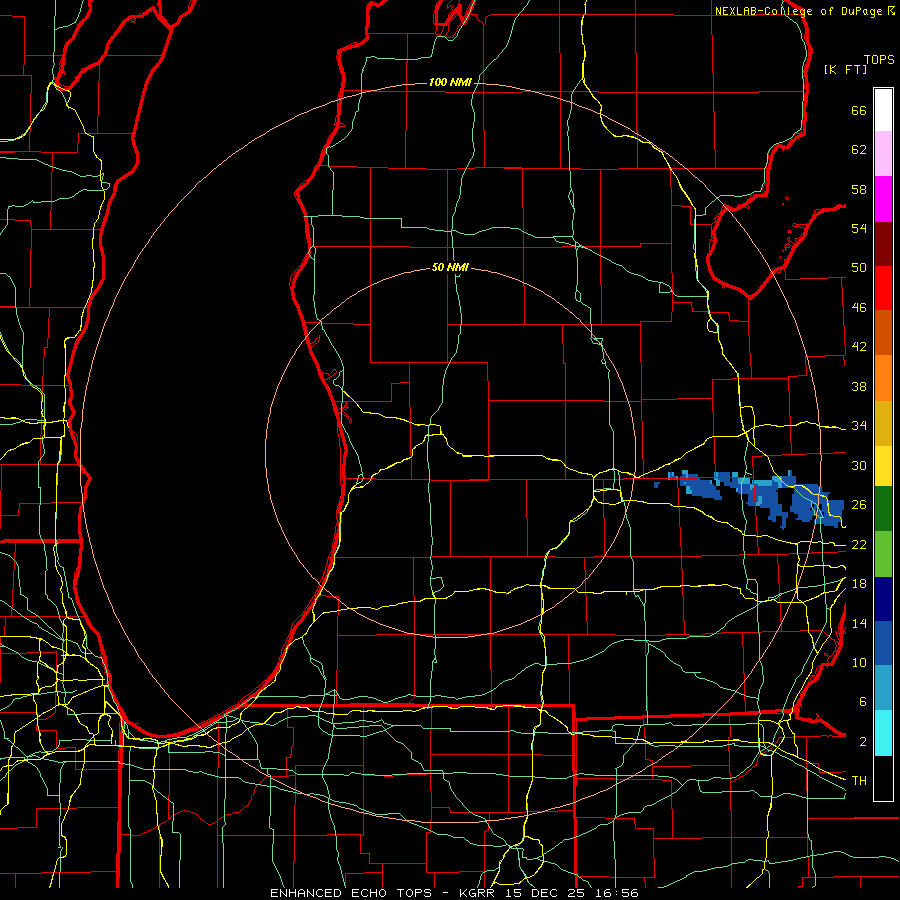Select the 46 legend value
Image resolution: width=900 pixels, height=900 pixels.
coord(859,308)
